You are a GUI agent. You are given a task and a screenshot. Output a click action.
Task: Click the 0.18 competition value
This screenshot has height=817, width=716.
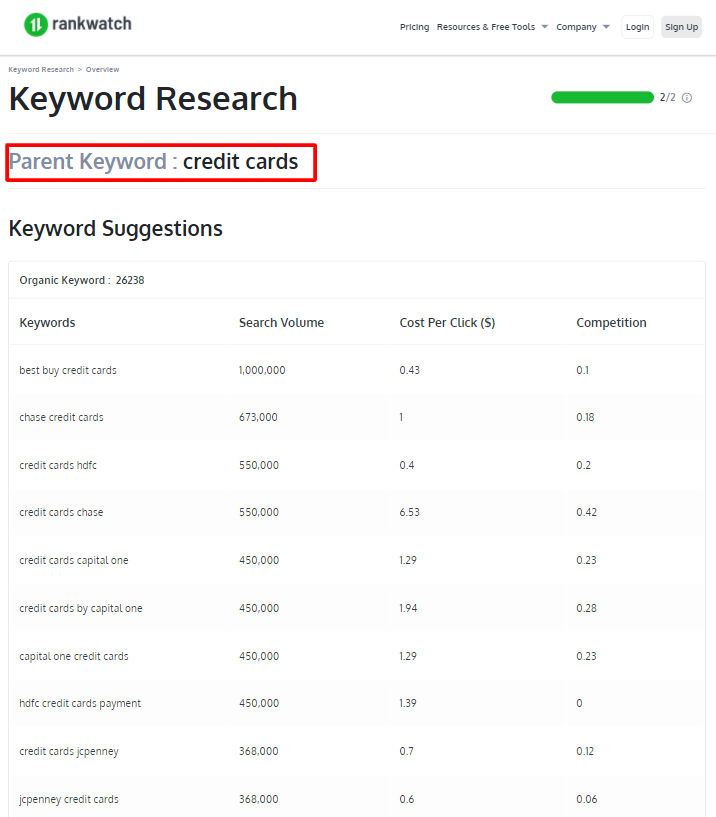(x=585, y=417)
